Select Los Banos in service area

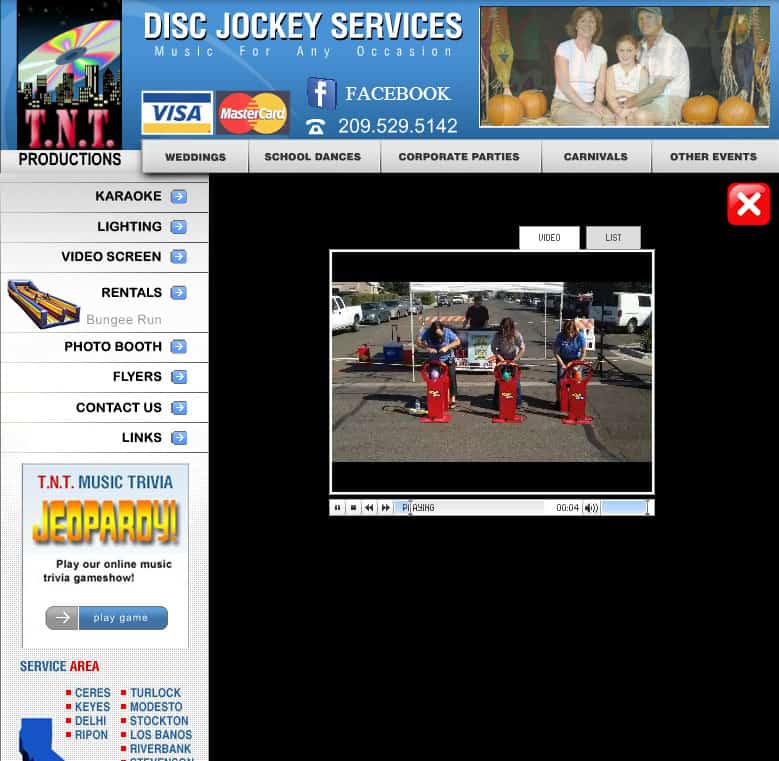click(x=161, y=735)
